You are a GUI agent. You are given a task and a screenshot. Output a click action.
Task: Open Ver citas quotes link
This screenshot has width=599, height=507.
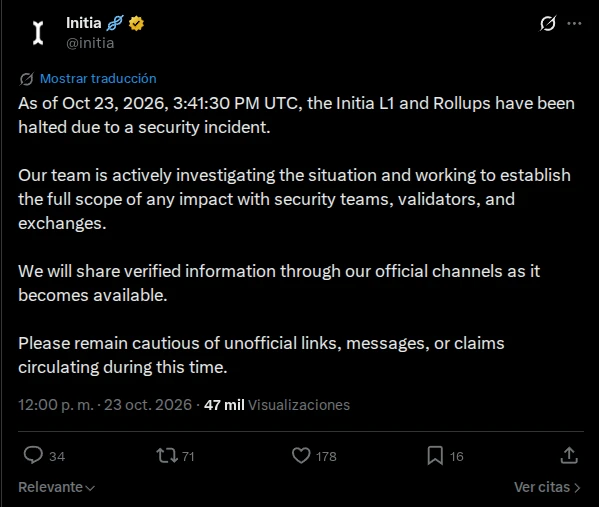tap(547, 487)
